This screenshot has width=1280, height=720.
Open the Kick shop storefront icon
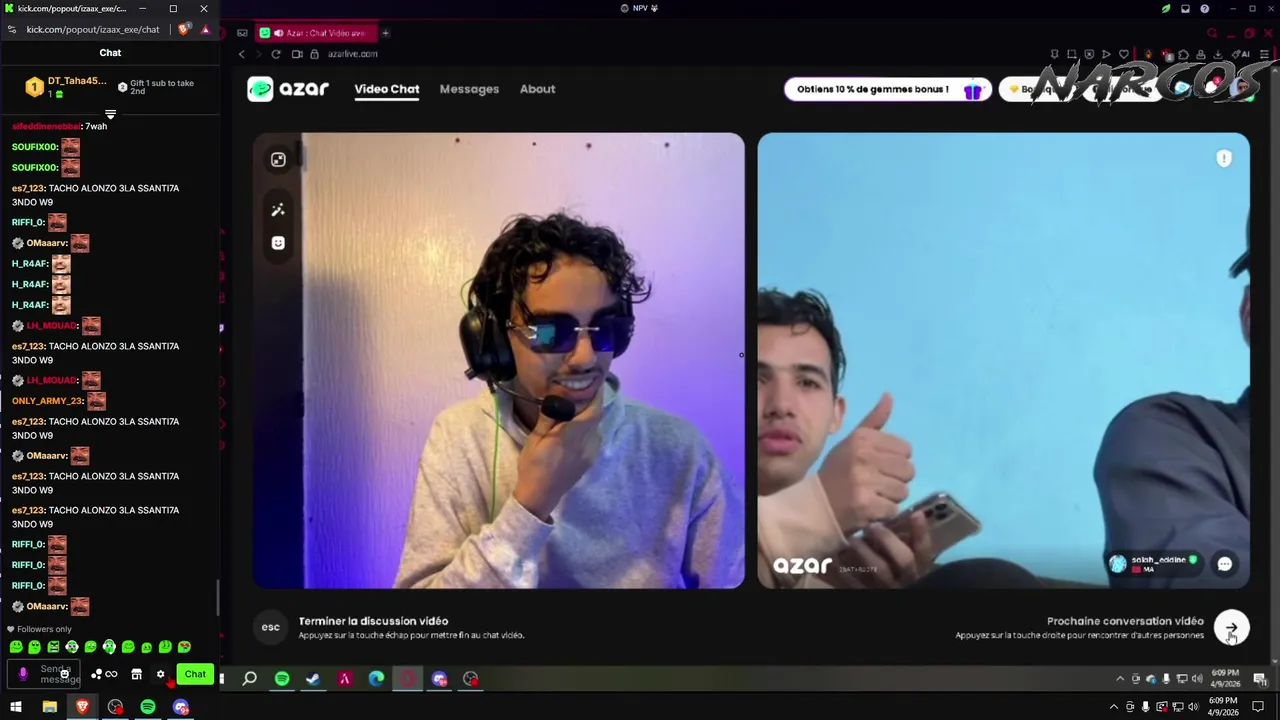(x=136, y=674)
